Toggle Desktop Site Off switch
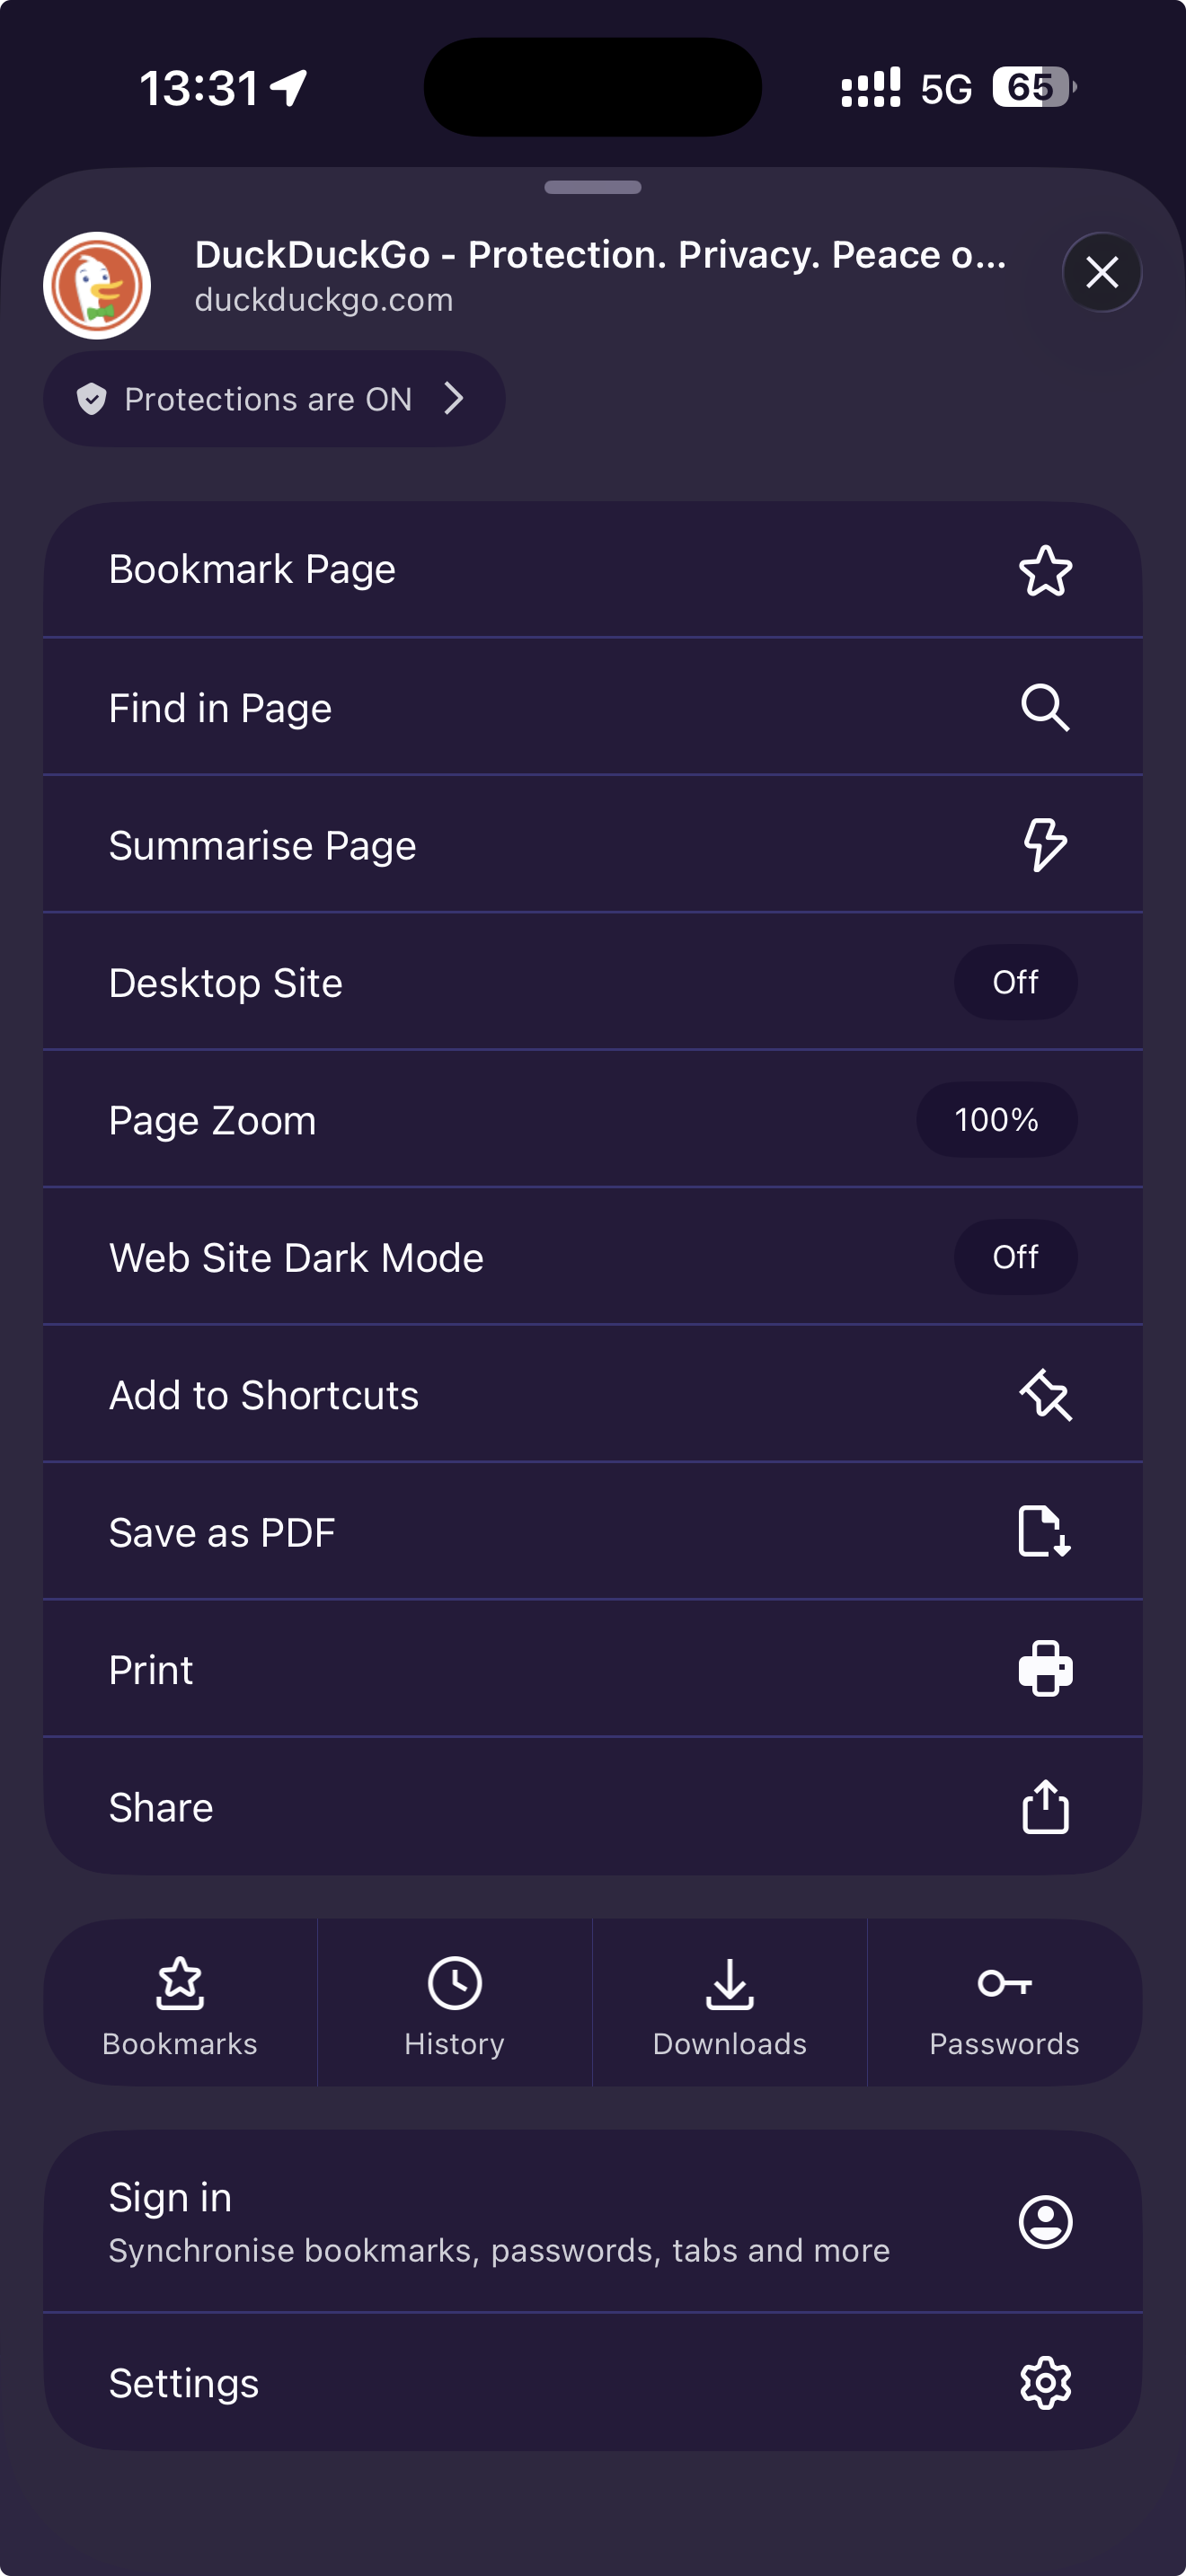 coord(1015,982)
